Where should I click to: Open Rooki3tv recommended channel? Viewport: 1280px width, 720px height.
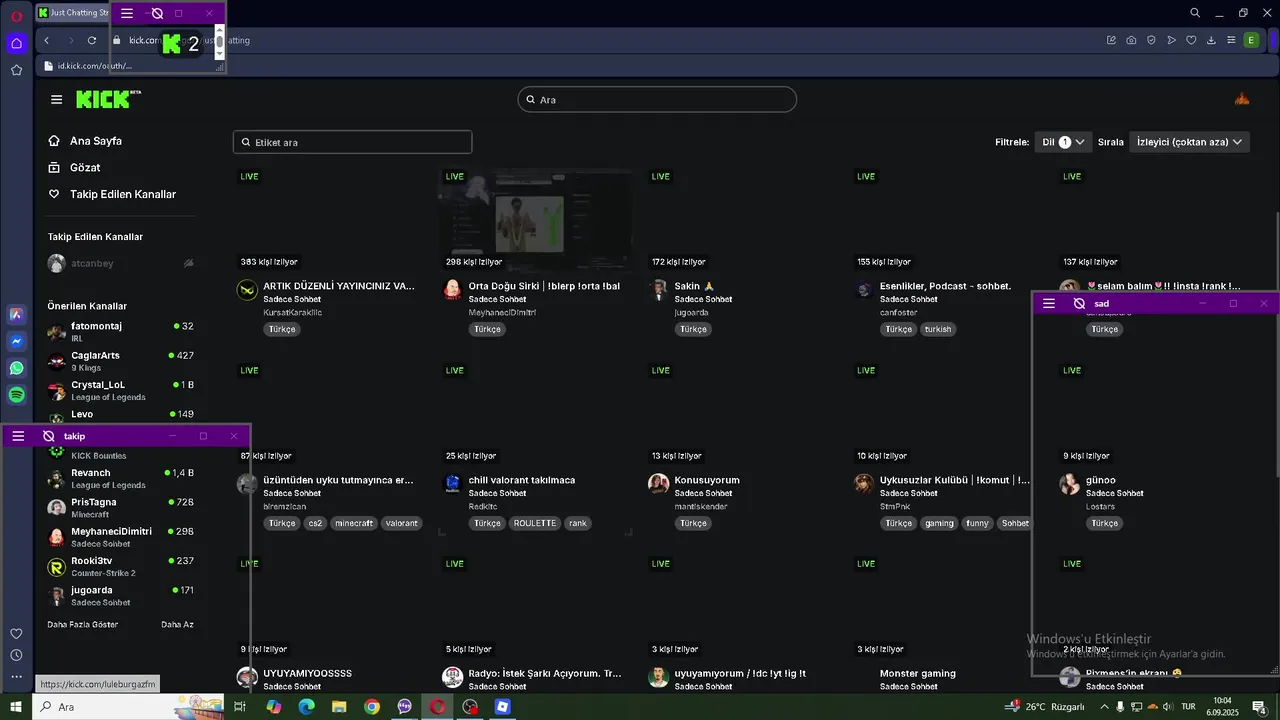point(120,566)
